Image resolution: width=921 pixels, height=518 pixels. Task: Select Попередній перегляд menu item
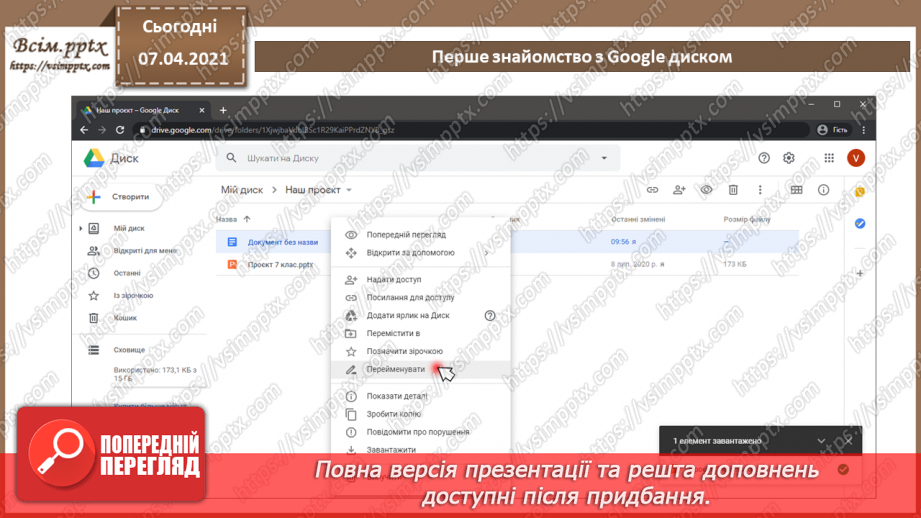(421, 235)
